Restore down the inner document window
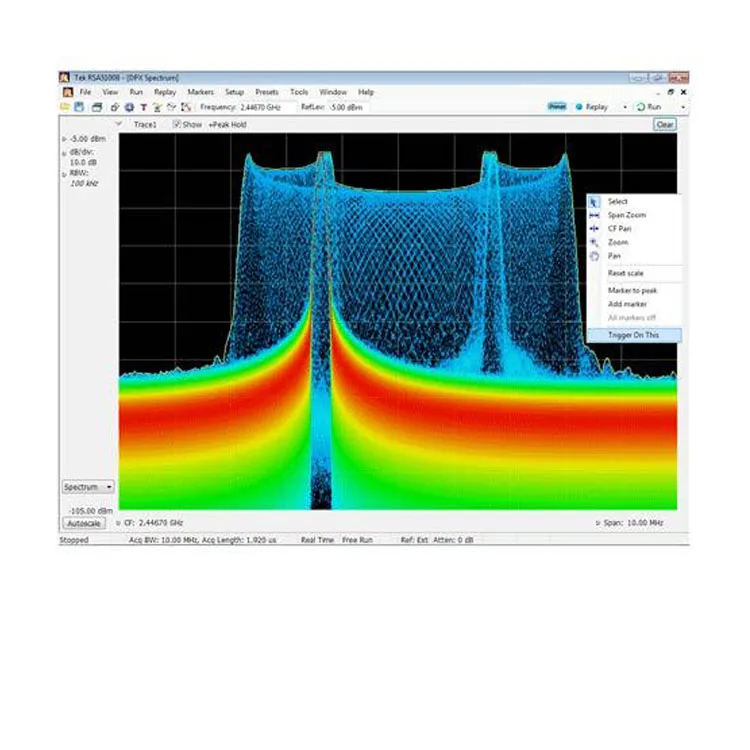 click(x=671, y=92)
